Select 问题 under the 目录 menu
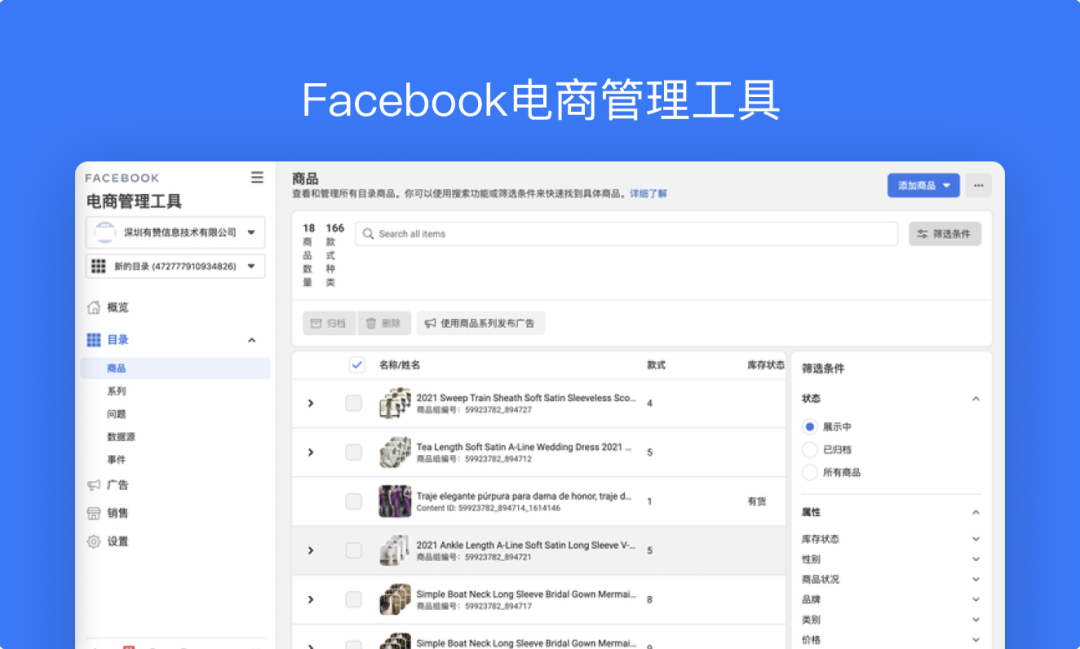The image size is (1080, 649). click(x=116, y=414)
